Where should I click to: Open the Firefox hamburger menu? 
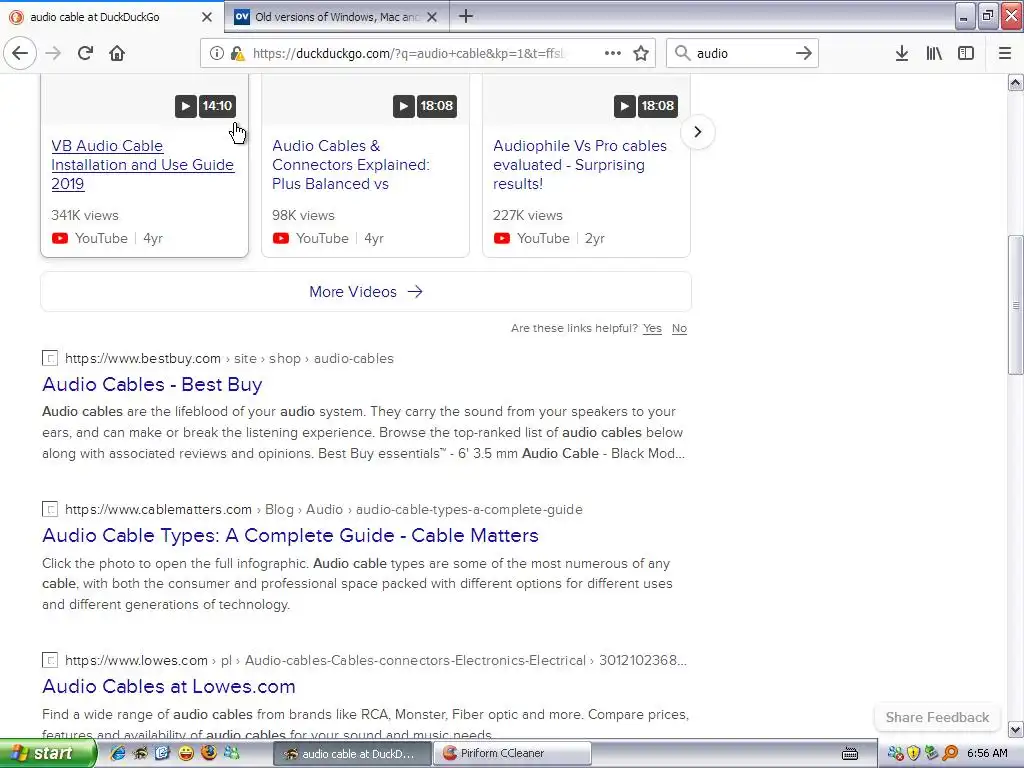1004,53
